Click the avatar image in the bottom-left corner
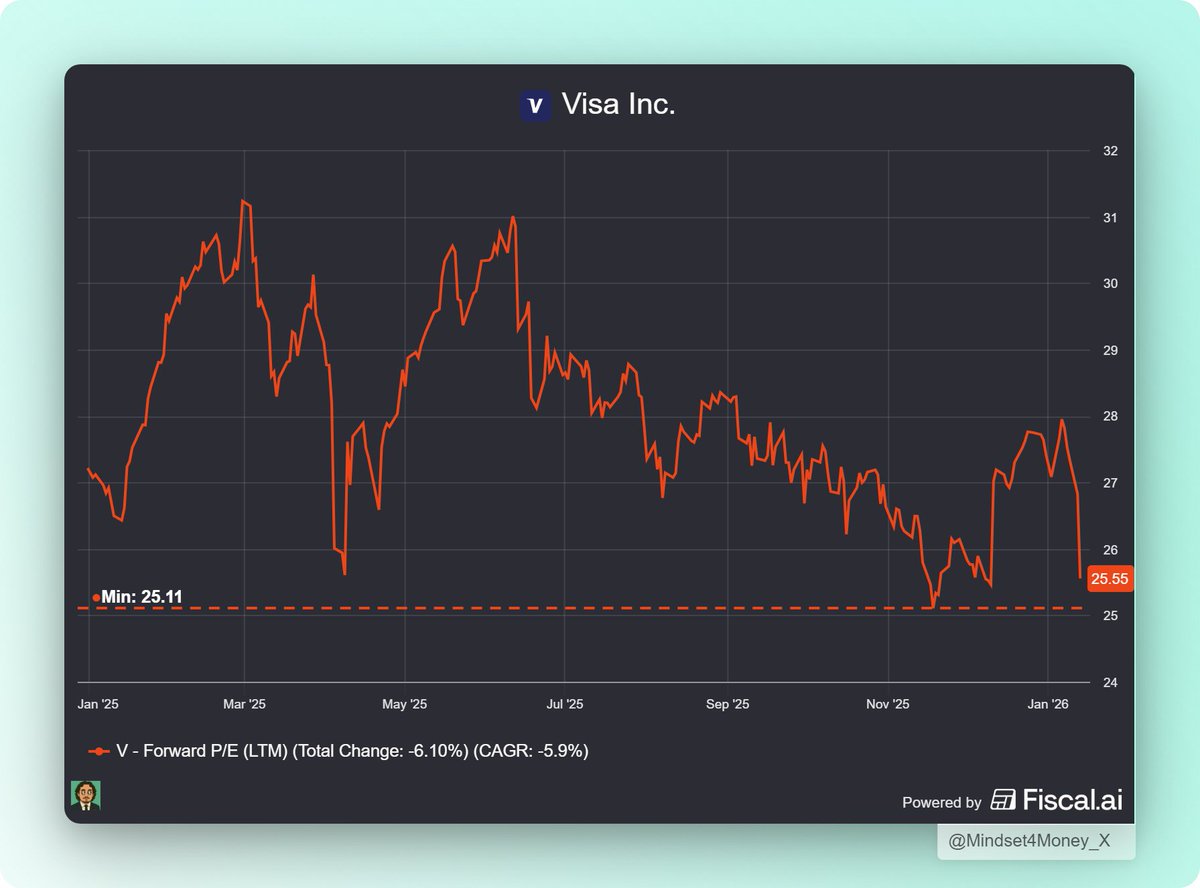This screenshot has height=888, width=1200. pyautogui.click(x=86, y=796)
